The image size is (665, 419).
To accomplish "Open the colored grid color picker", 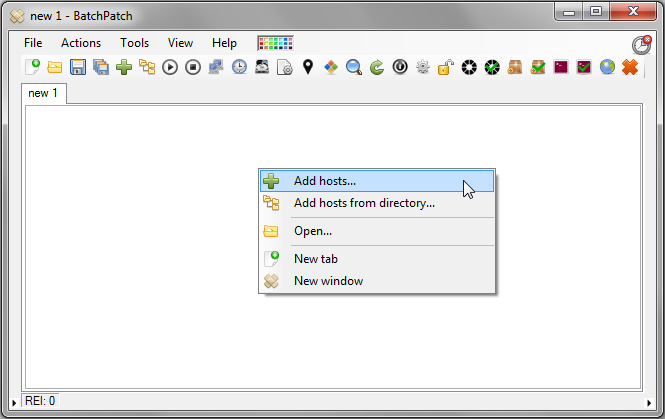I will tap(275, 43).
